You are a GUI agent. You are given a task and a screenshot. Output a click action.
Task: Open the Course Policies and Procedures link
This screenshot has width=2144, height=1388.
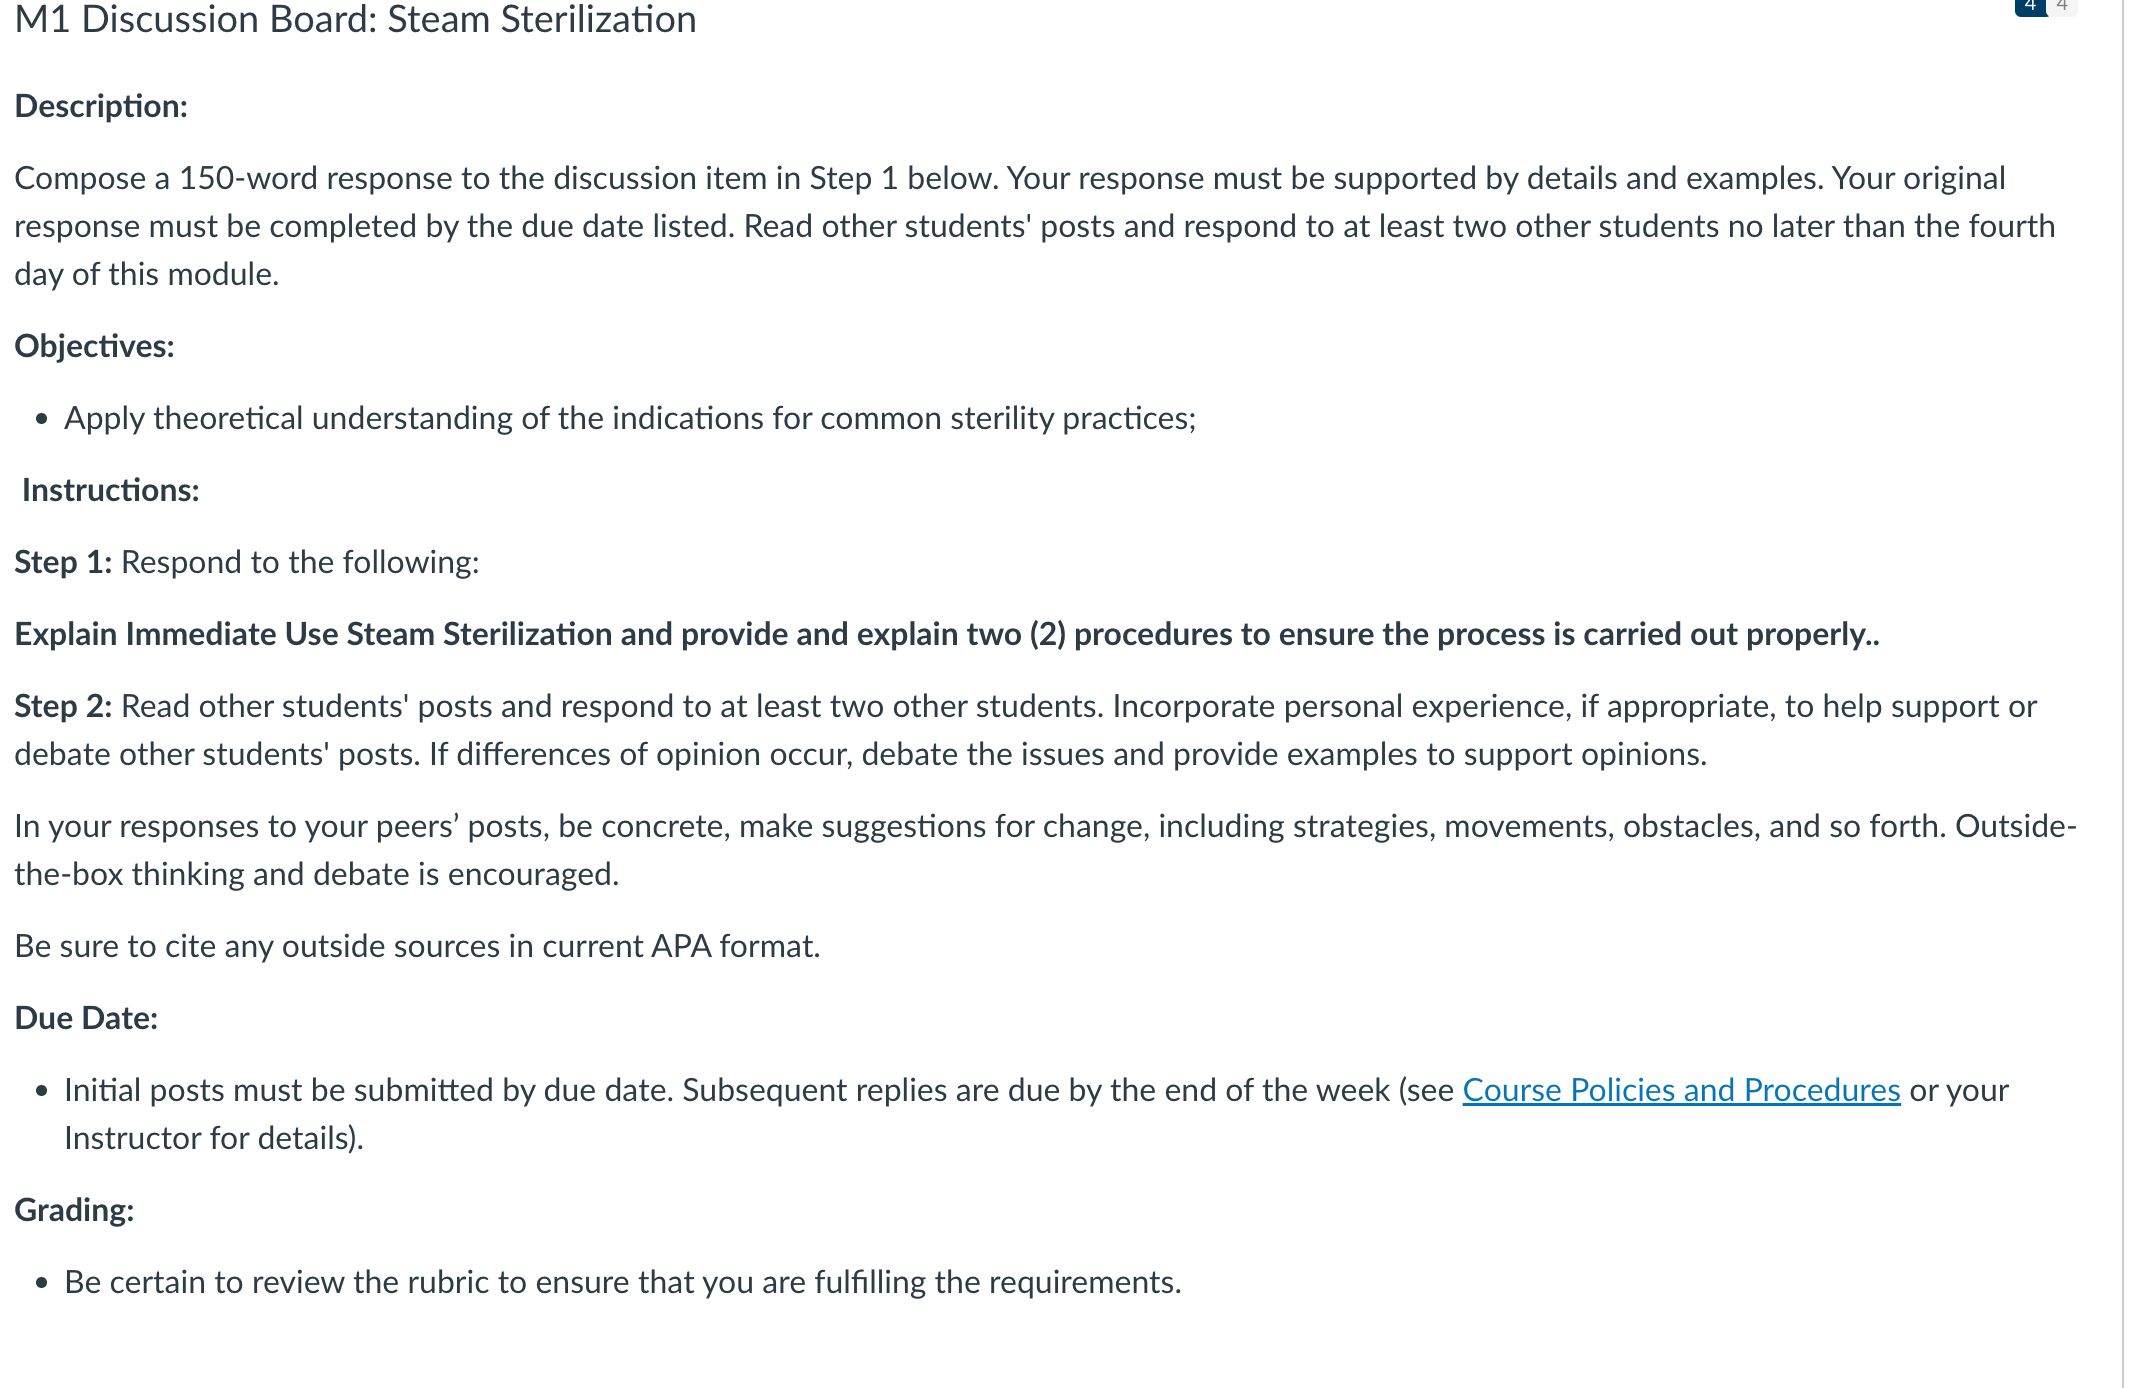click(x=1681, y=1090)
